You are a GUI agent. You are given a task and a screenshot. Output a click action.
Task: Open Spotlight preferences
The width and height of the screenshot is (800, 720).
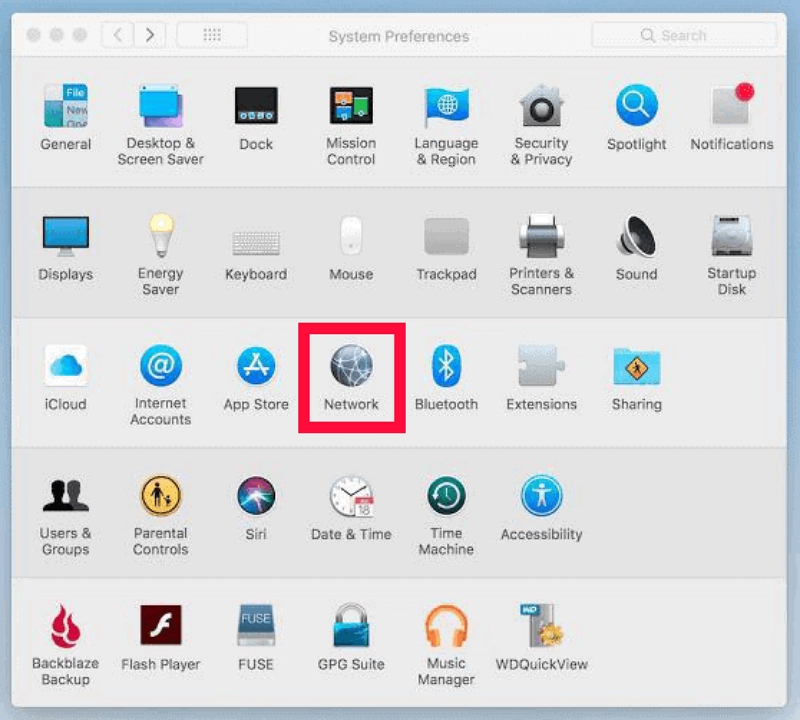point(637,117)
